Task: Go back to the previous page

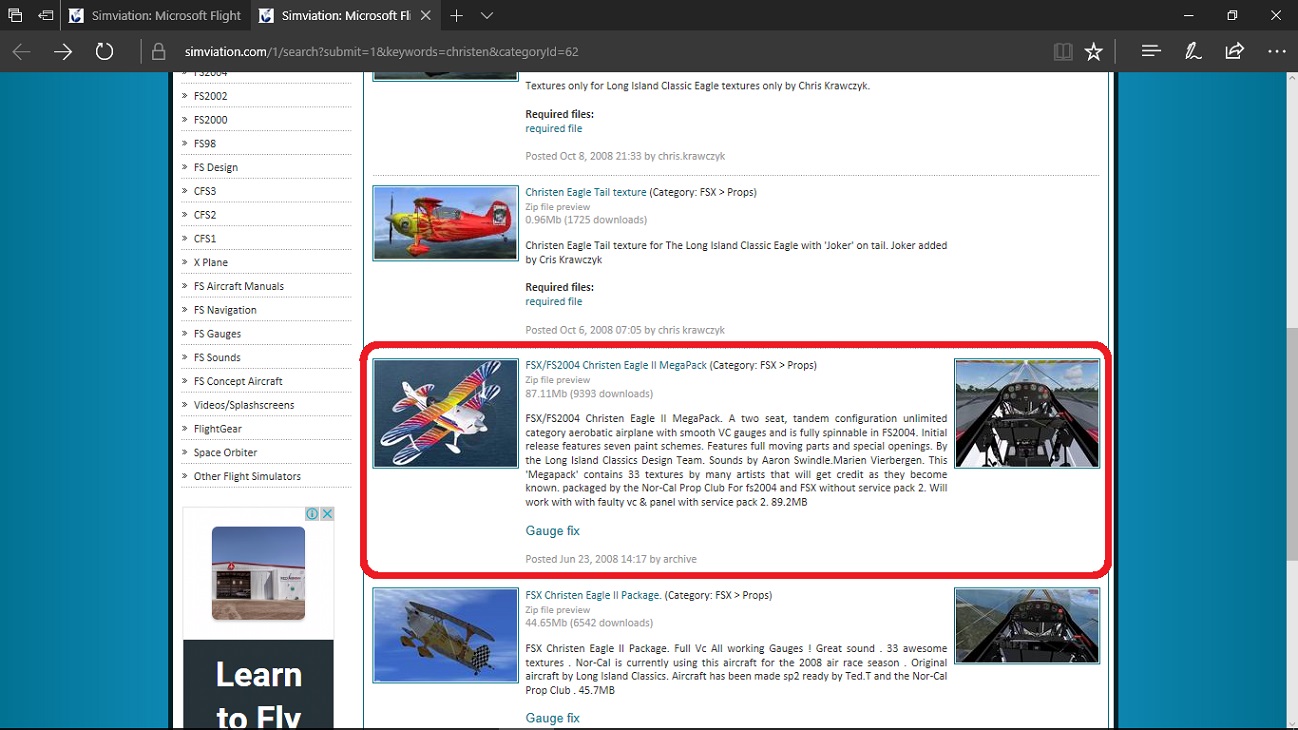Action: [x=21, y=52]
